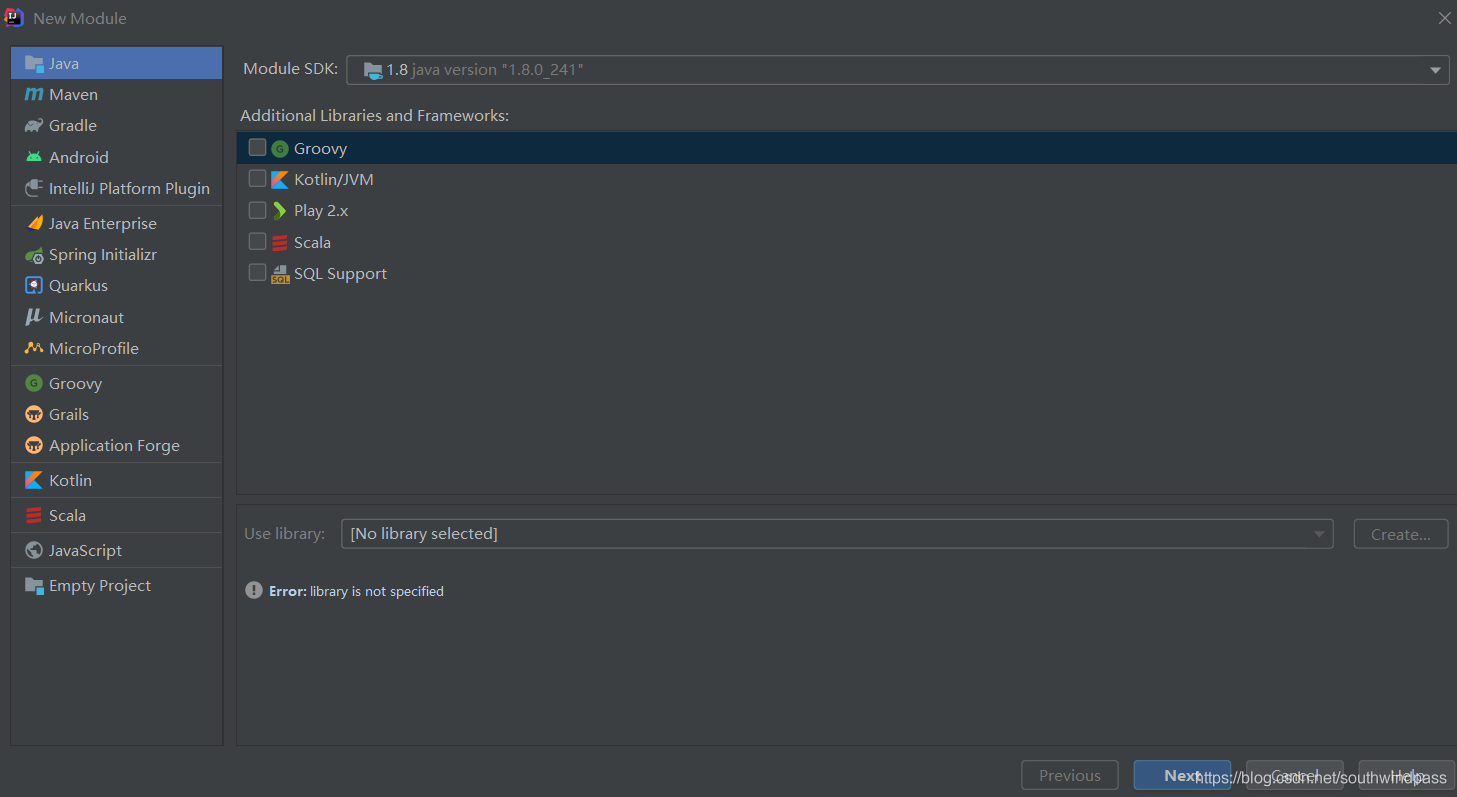Click the Android robot icon
This screenshot has width=1457, height=797.
click(34, 157)
